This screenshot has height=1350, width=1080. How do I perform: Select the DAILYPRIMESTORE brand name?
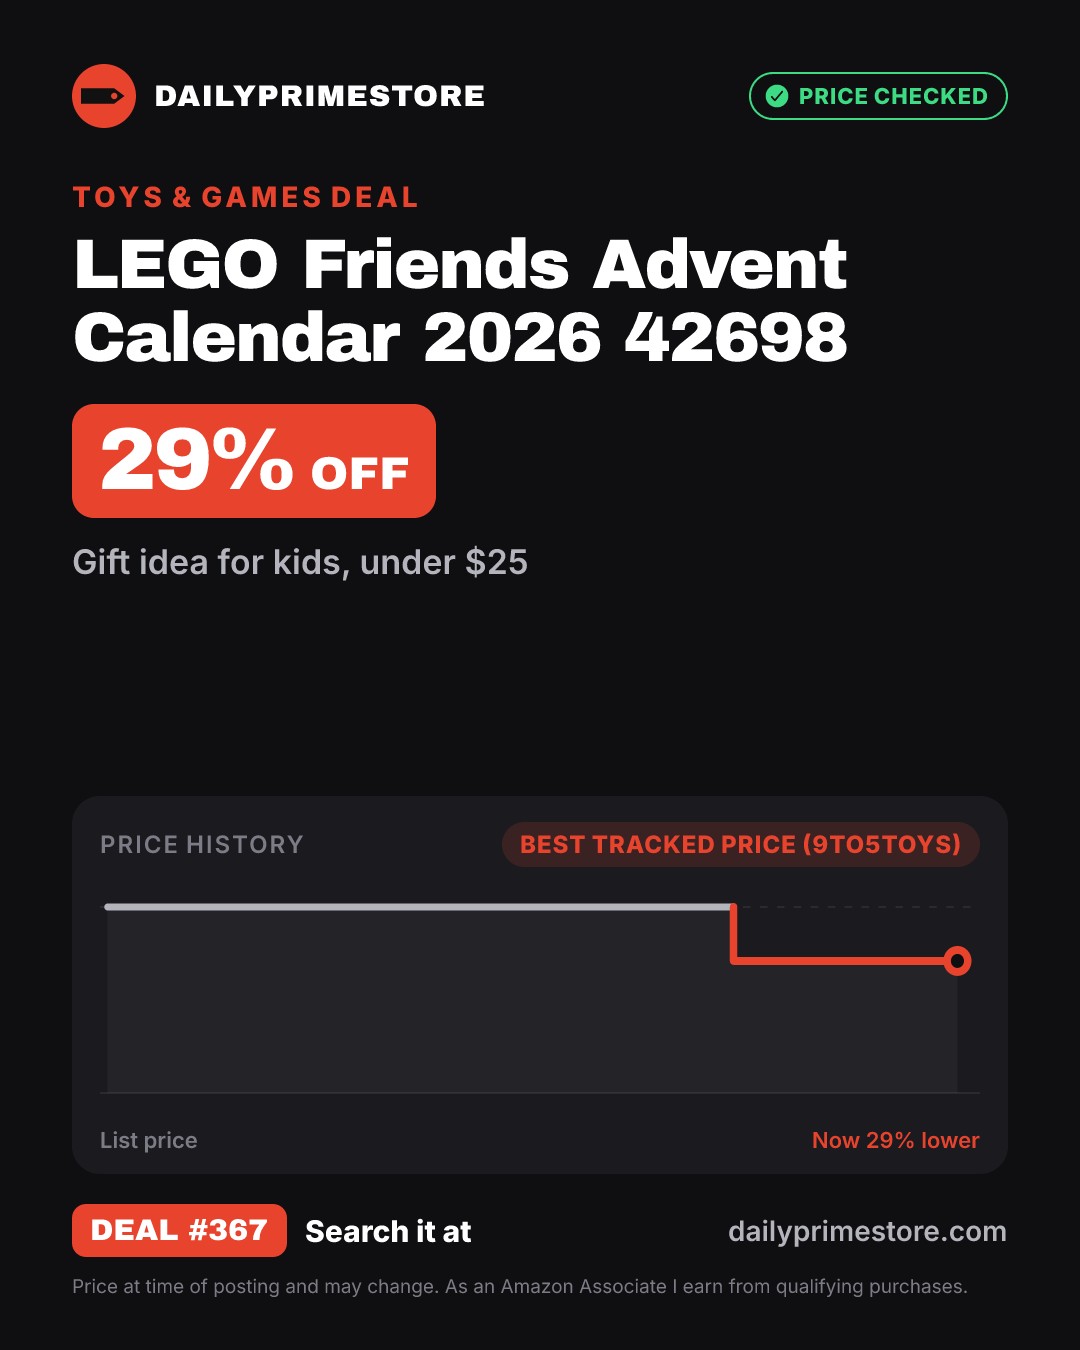(x=320, y=96)
